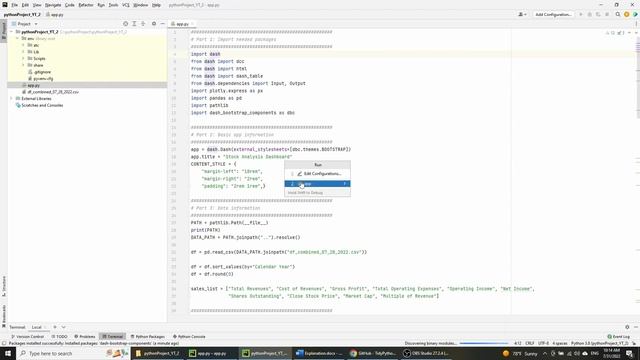The height and width of the screenshot is (360, 640).
Task: Click the orange IDE updates icon
Action: click(627, 14)
